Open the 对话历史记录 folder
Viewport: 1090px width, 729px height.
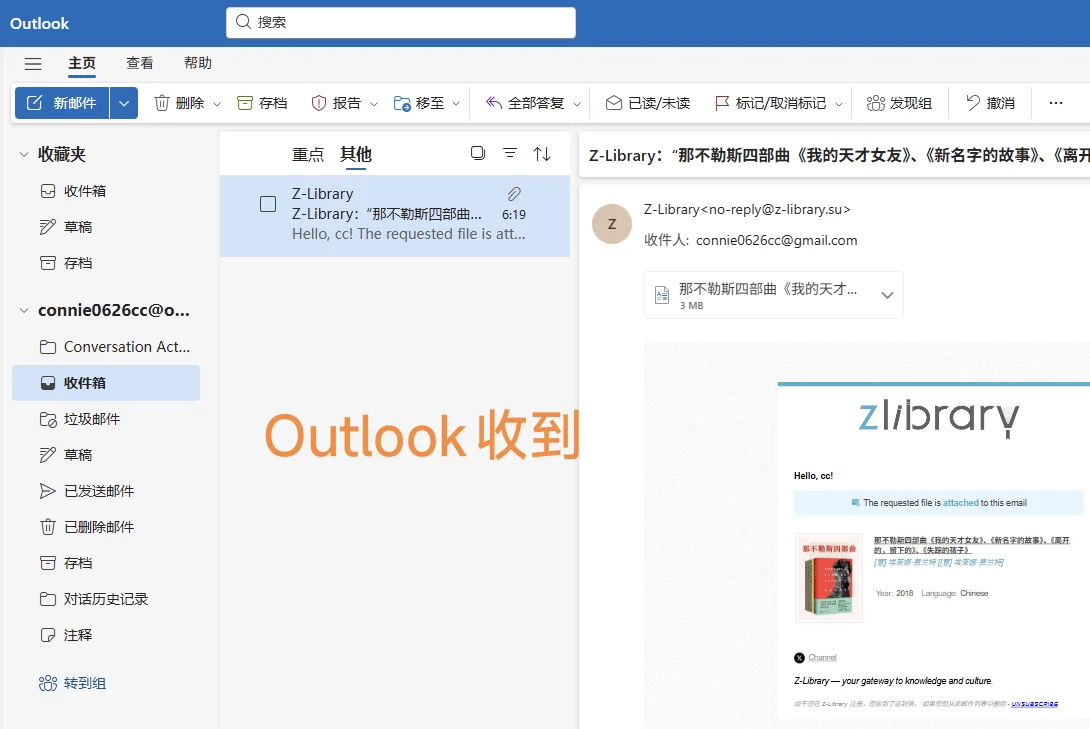click(x=106, y=599)
